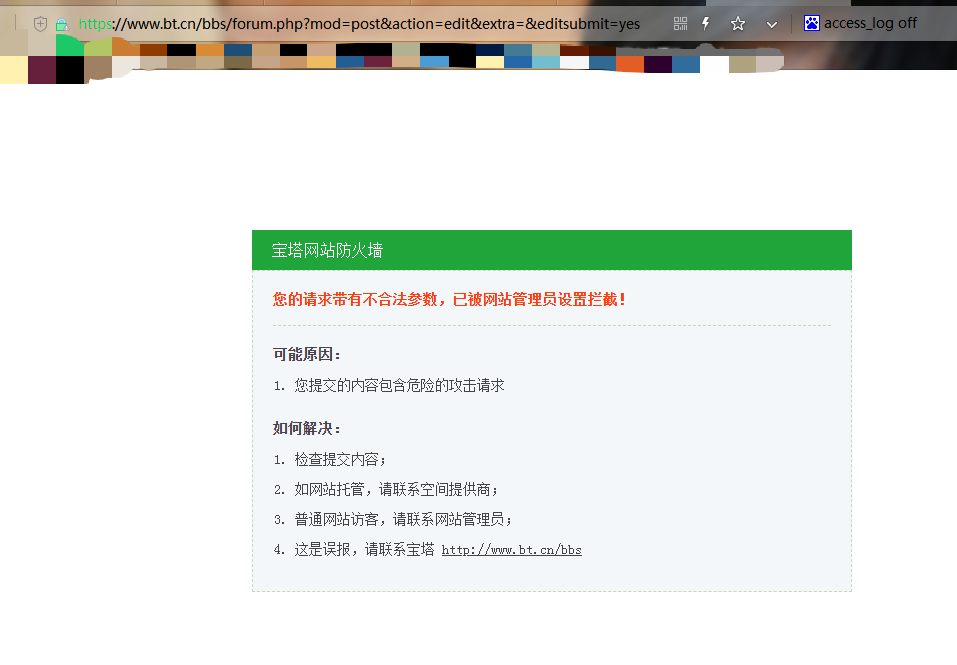Select the bt.cn forum URL in address bar
957x665 pixels.
coord(359,24)
